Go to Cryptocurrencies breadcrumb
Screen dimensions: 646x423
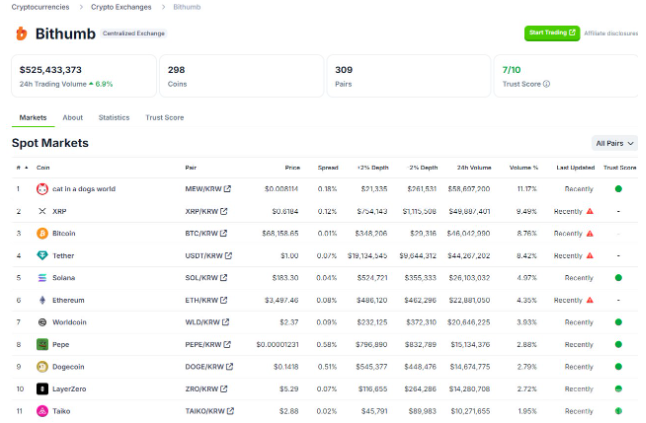tap(40, 7)
